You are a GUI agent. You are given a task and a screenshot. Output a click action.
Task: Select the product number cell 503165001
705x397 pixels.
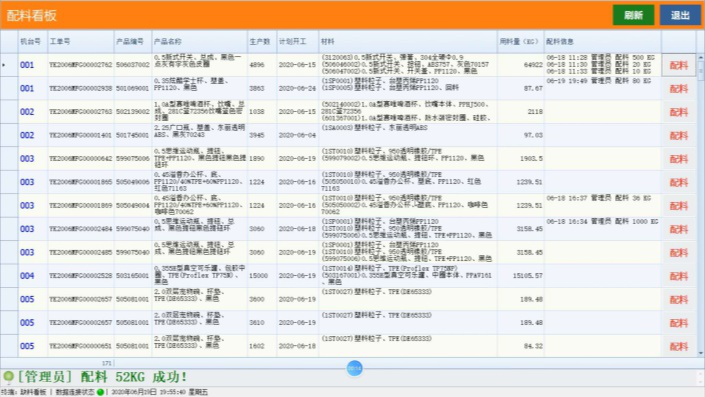tap(133, 276)
